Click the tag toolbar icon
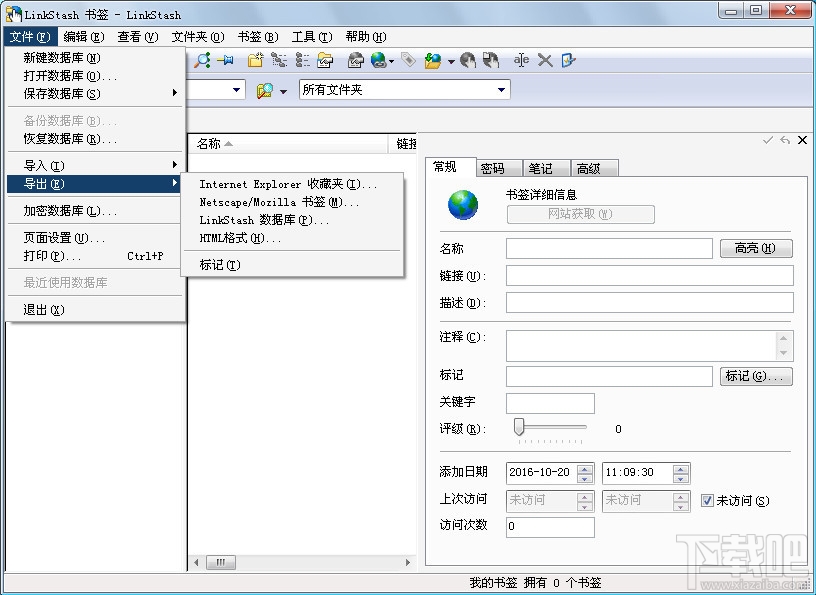The height and width of the screenshot is (595, 816). pyautogui.click(x=410, y=60)
